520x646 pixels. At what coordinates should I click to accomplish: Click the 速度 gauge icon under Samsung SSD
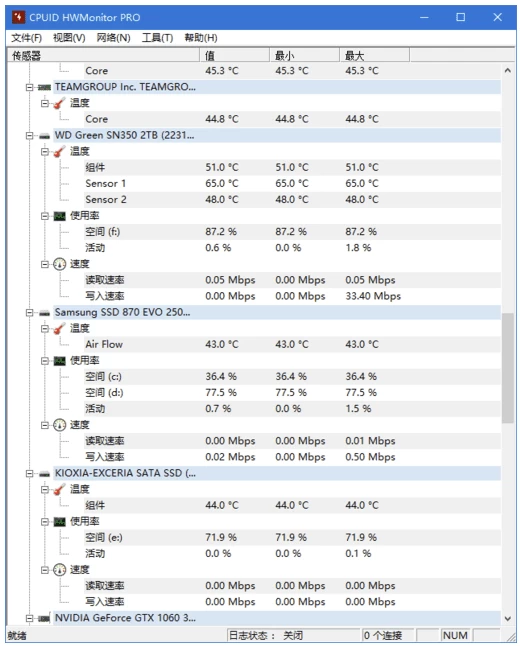click(x=60, y=425)
